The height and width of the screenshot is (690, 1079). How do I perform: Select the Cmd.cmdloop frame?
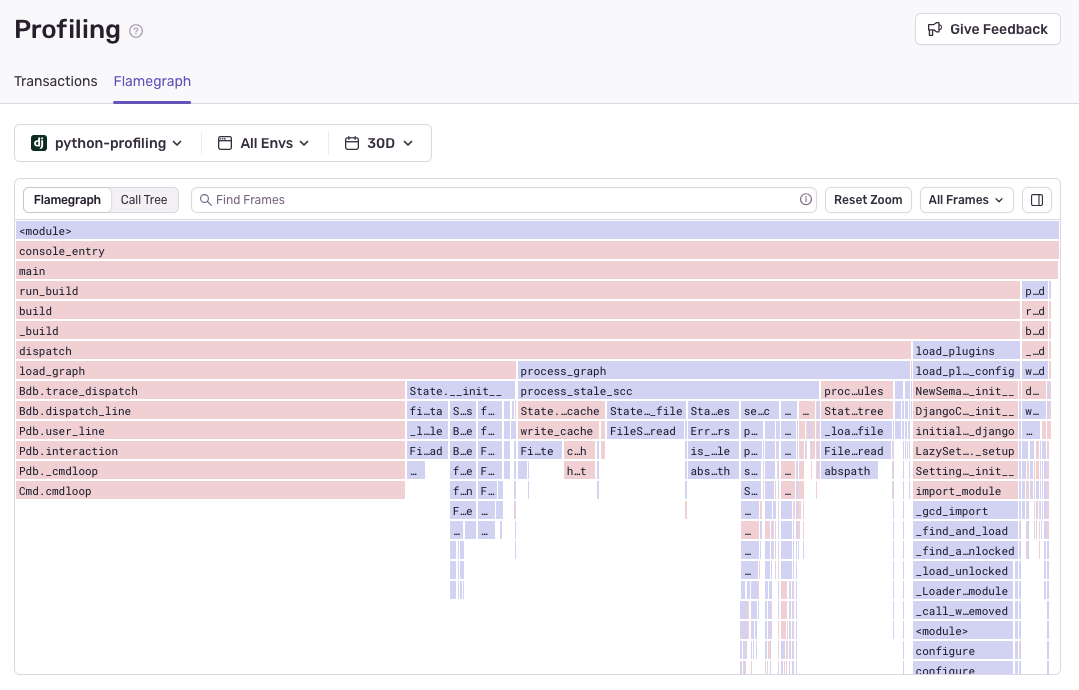[211, 490]
